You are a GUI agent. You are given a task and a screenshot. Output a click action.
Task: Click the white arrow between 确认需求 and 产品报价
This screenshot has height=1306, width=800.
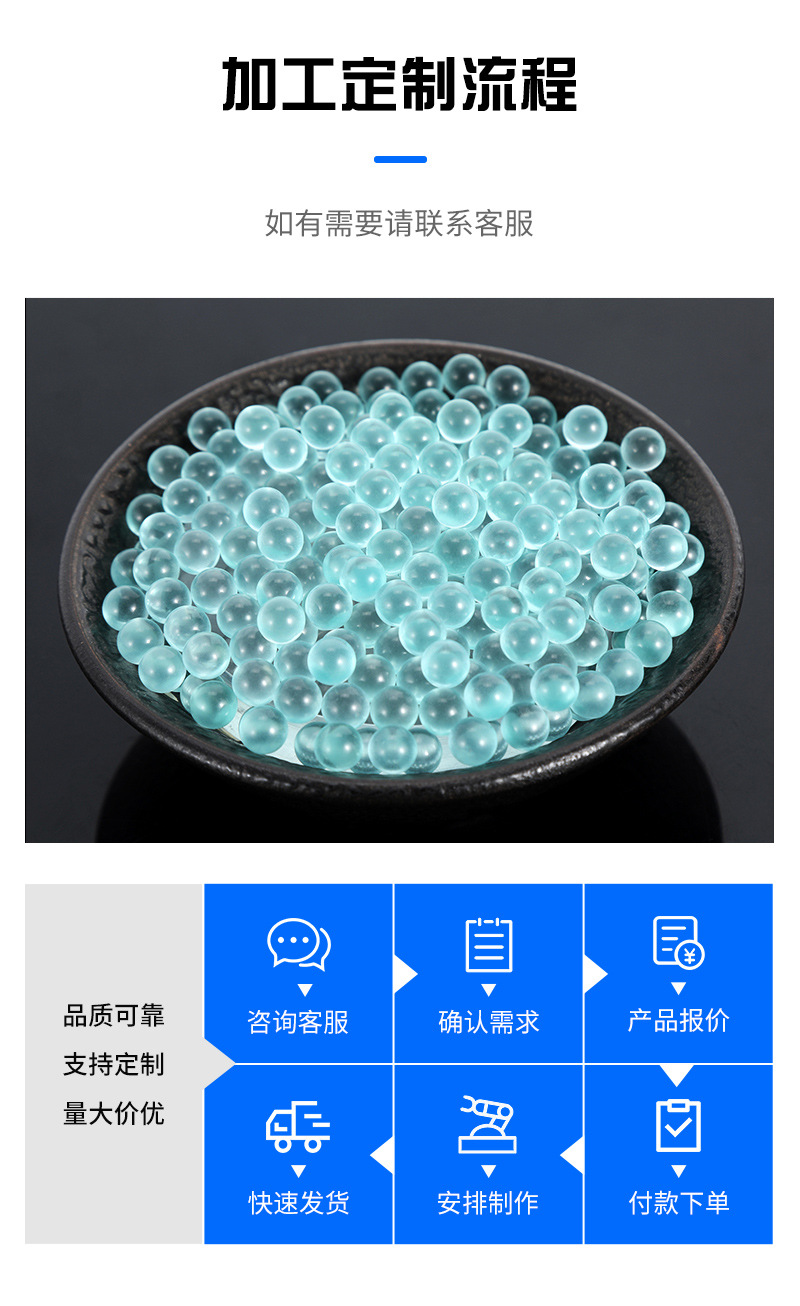click(x=596, y=974)
